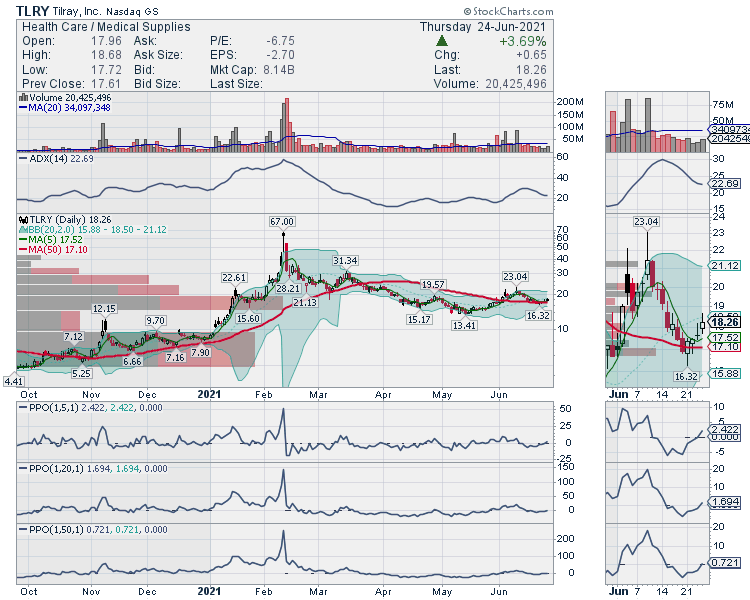Screen dimensions: 750x600
Task: Click the 13.41 price annotation
Action: [464, 326]
